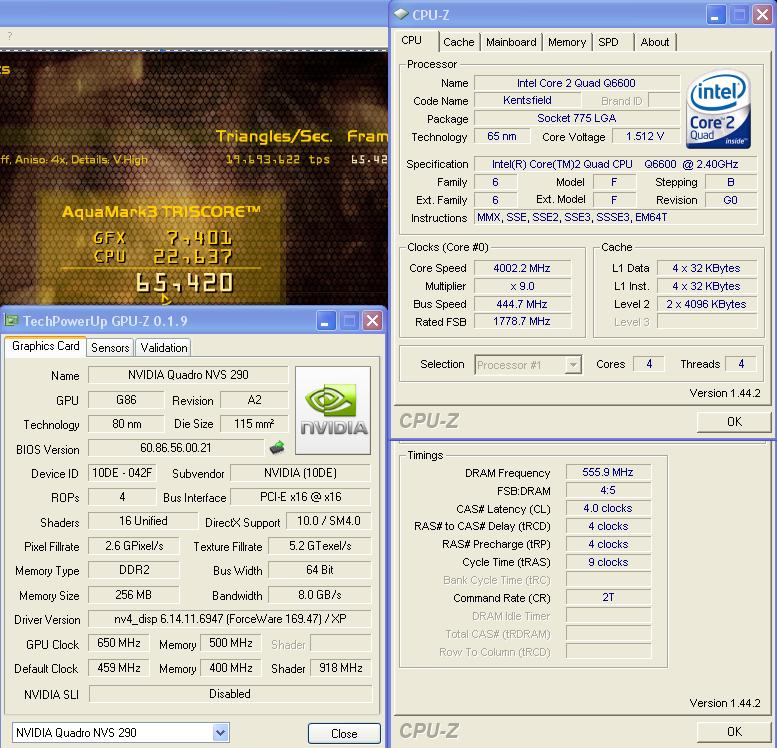This screenshot has height=748, width=777.
Task: Open the Memory tab in CPU-Z
Action: pyautogui.click(x=567, y=43)
